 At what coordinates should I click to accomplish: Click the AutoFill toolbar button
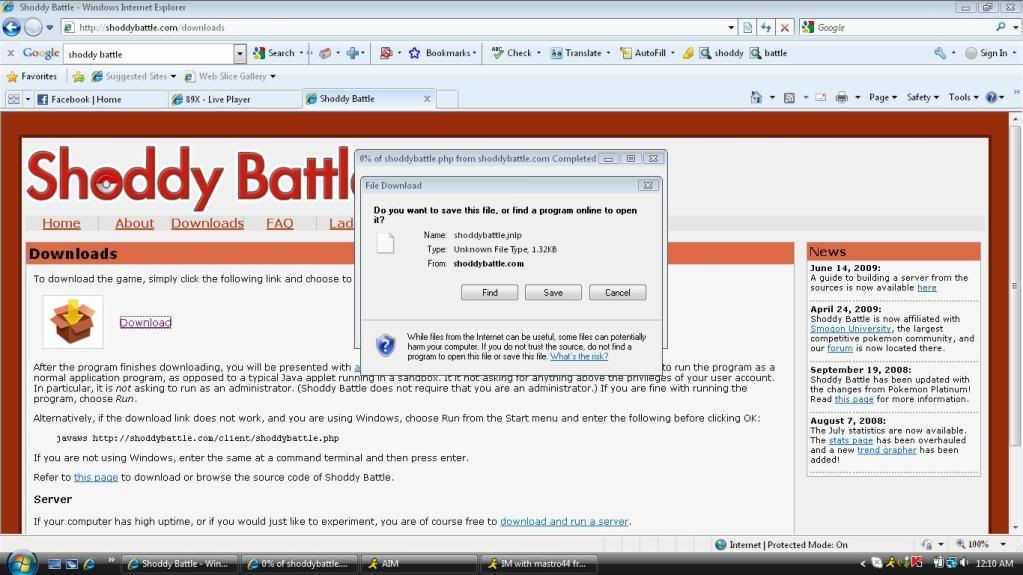pyautogui.click(x=643, y=53)
